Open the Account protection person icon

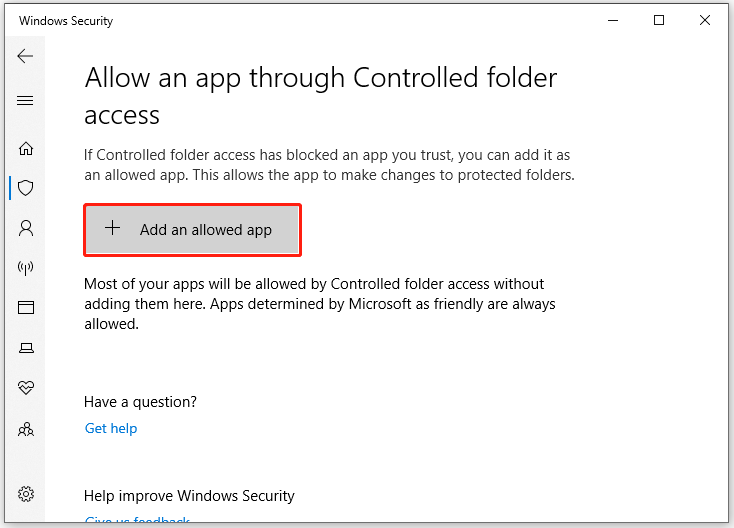coord(26,228)
